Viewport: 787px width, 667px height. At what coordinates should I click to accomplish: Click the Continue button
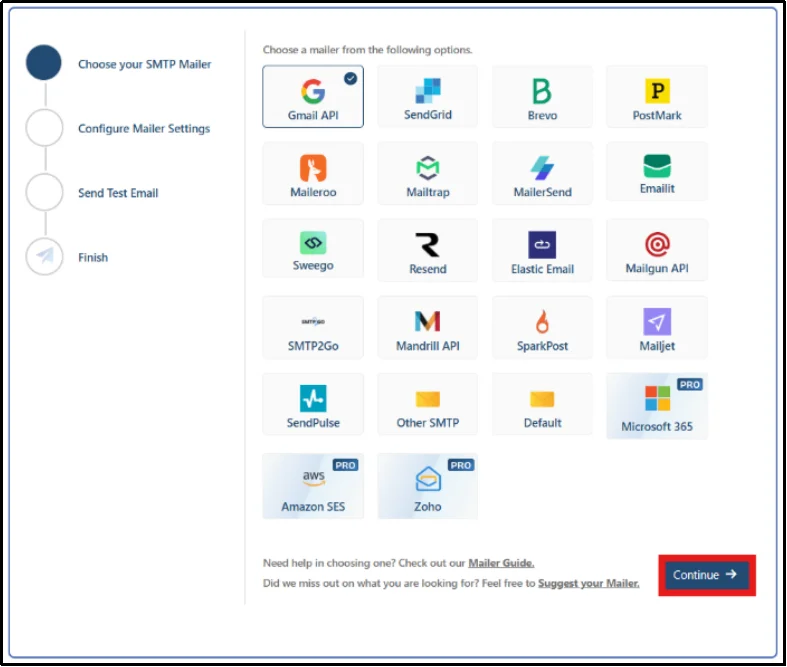(707, 575)
